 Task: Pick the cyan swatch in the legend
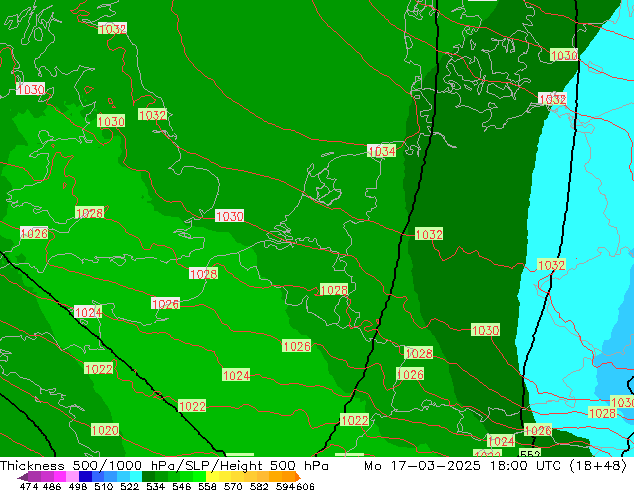[136, 476]
